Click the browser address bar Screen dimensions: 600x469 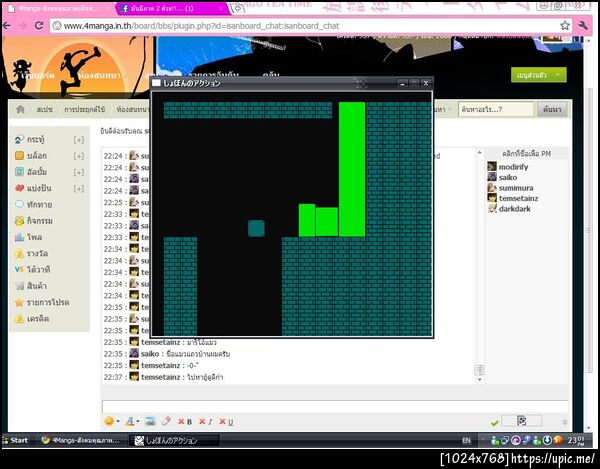[311, 26]
